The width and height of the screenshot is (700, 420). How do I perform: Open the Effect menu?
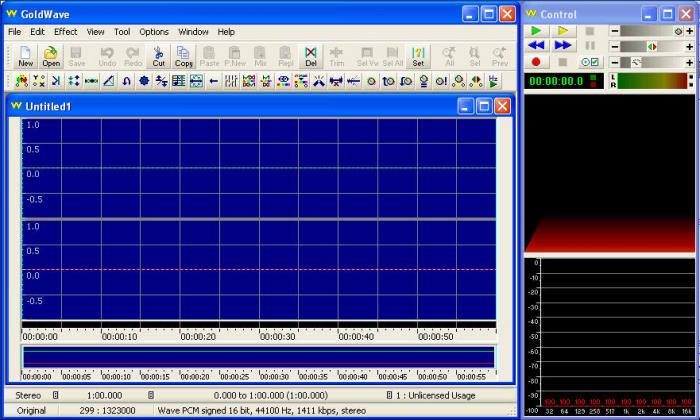point(66,32)
